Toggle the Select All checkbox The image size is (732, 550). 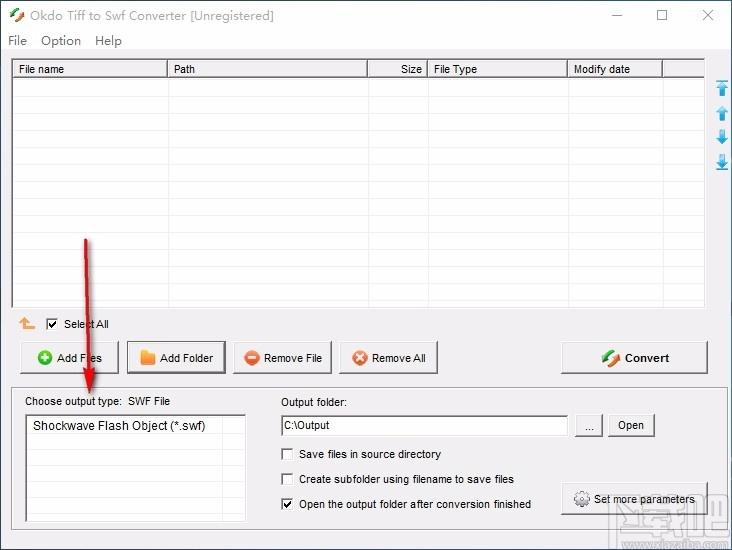pyautogui.click(x=52, y=324)
